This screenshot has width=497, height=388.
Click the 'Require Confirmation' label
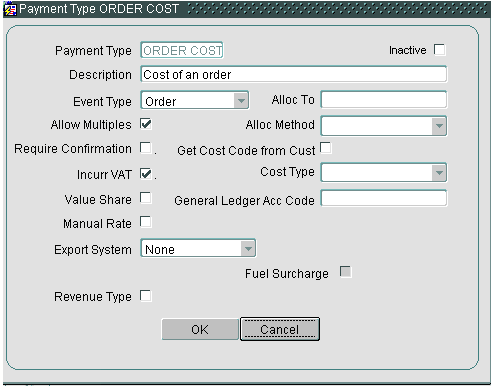(73, 149)
